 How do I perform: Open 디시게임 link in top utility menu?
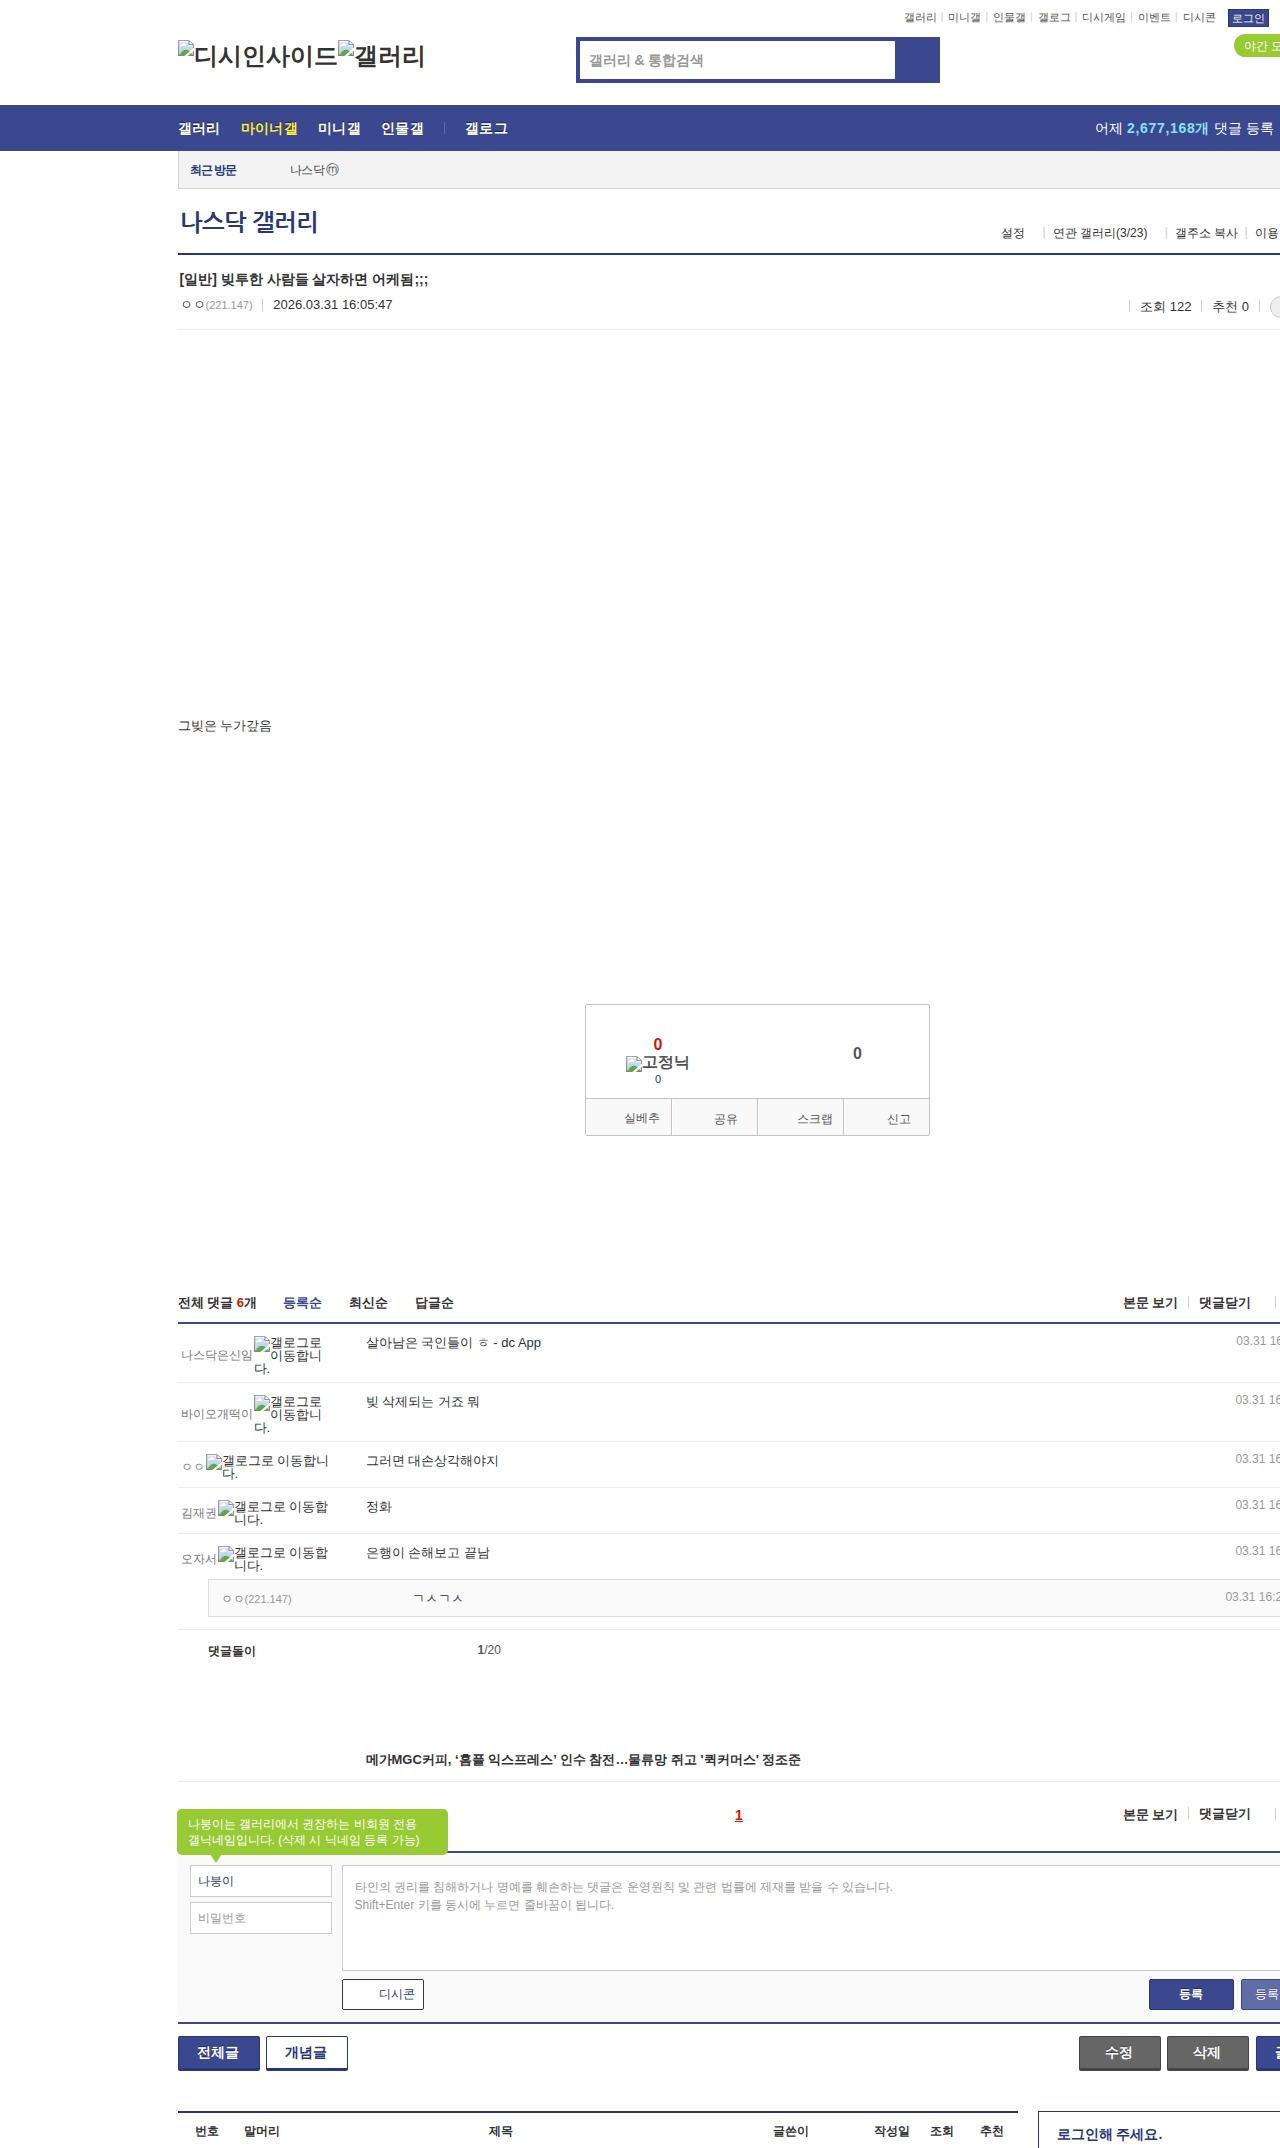tap(1103, 18)
